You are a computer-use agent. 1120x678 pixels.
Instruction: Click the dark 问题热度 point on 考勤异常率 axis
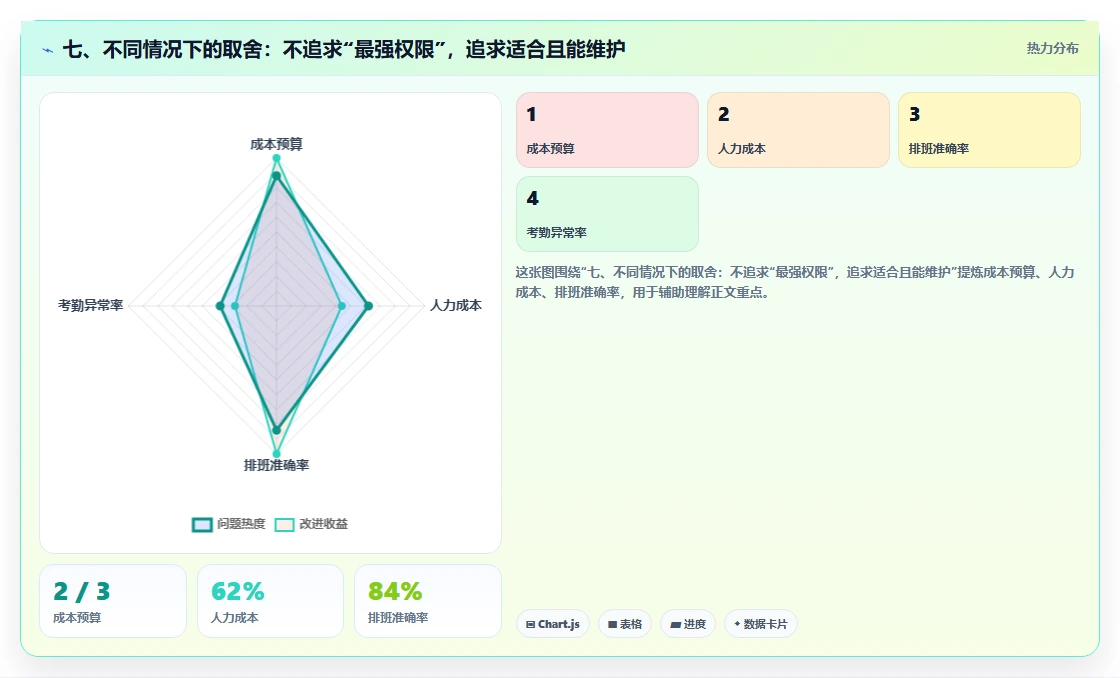pyautogui.click(x=220, y=306)
